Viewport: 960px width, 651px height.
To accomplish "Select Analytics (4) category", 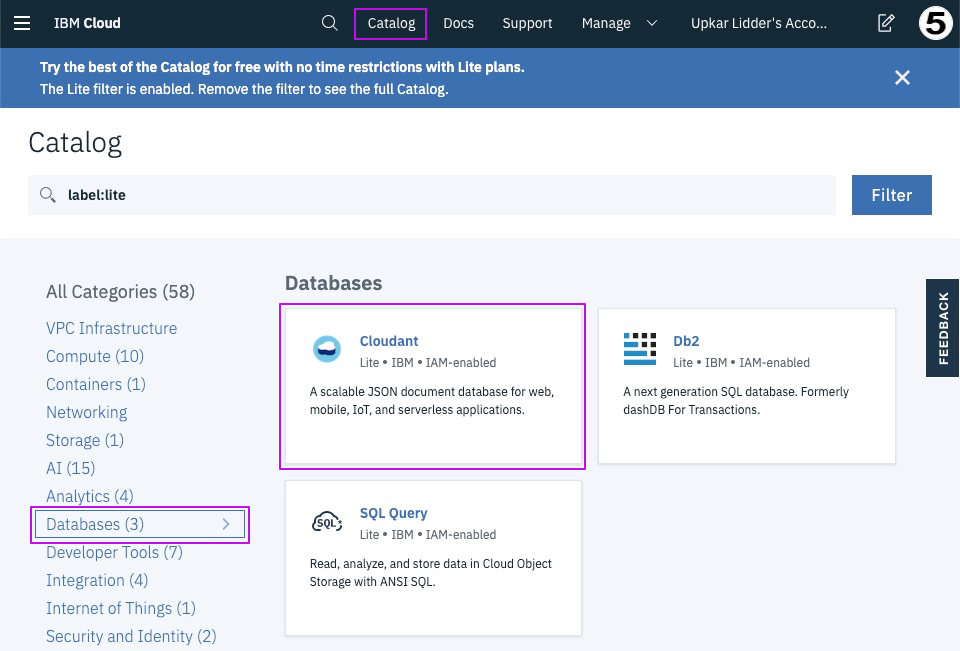I will pyautogui.click(x=89, y=496).
